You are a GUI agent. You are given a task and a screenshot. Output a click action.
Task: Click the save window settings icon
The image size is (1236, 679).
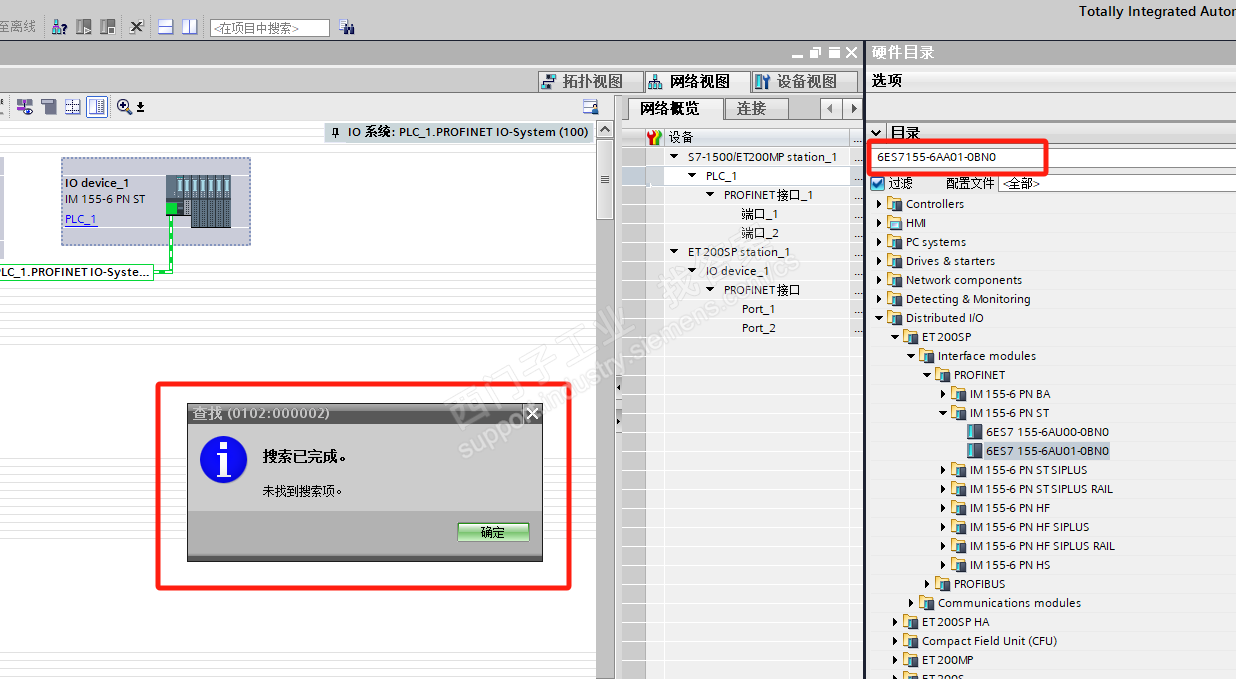coord(590,107)
